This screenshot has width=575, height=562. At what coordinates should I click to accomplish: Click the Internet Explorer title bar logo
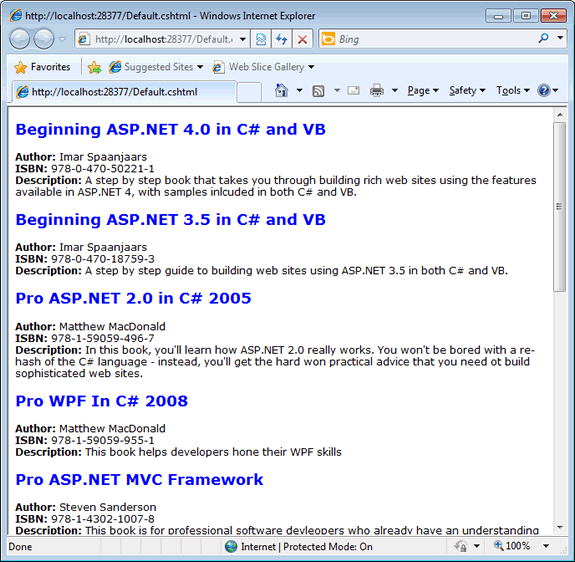(x=16, y=16)
